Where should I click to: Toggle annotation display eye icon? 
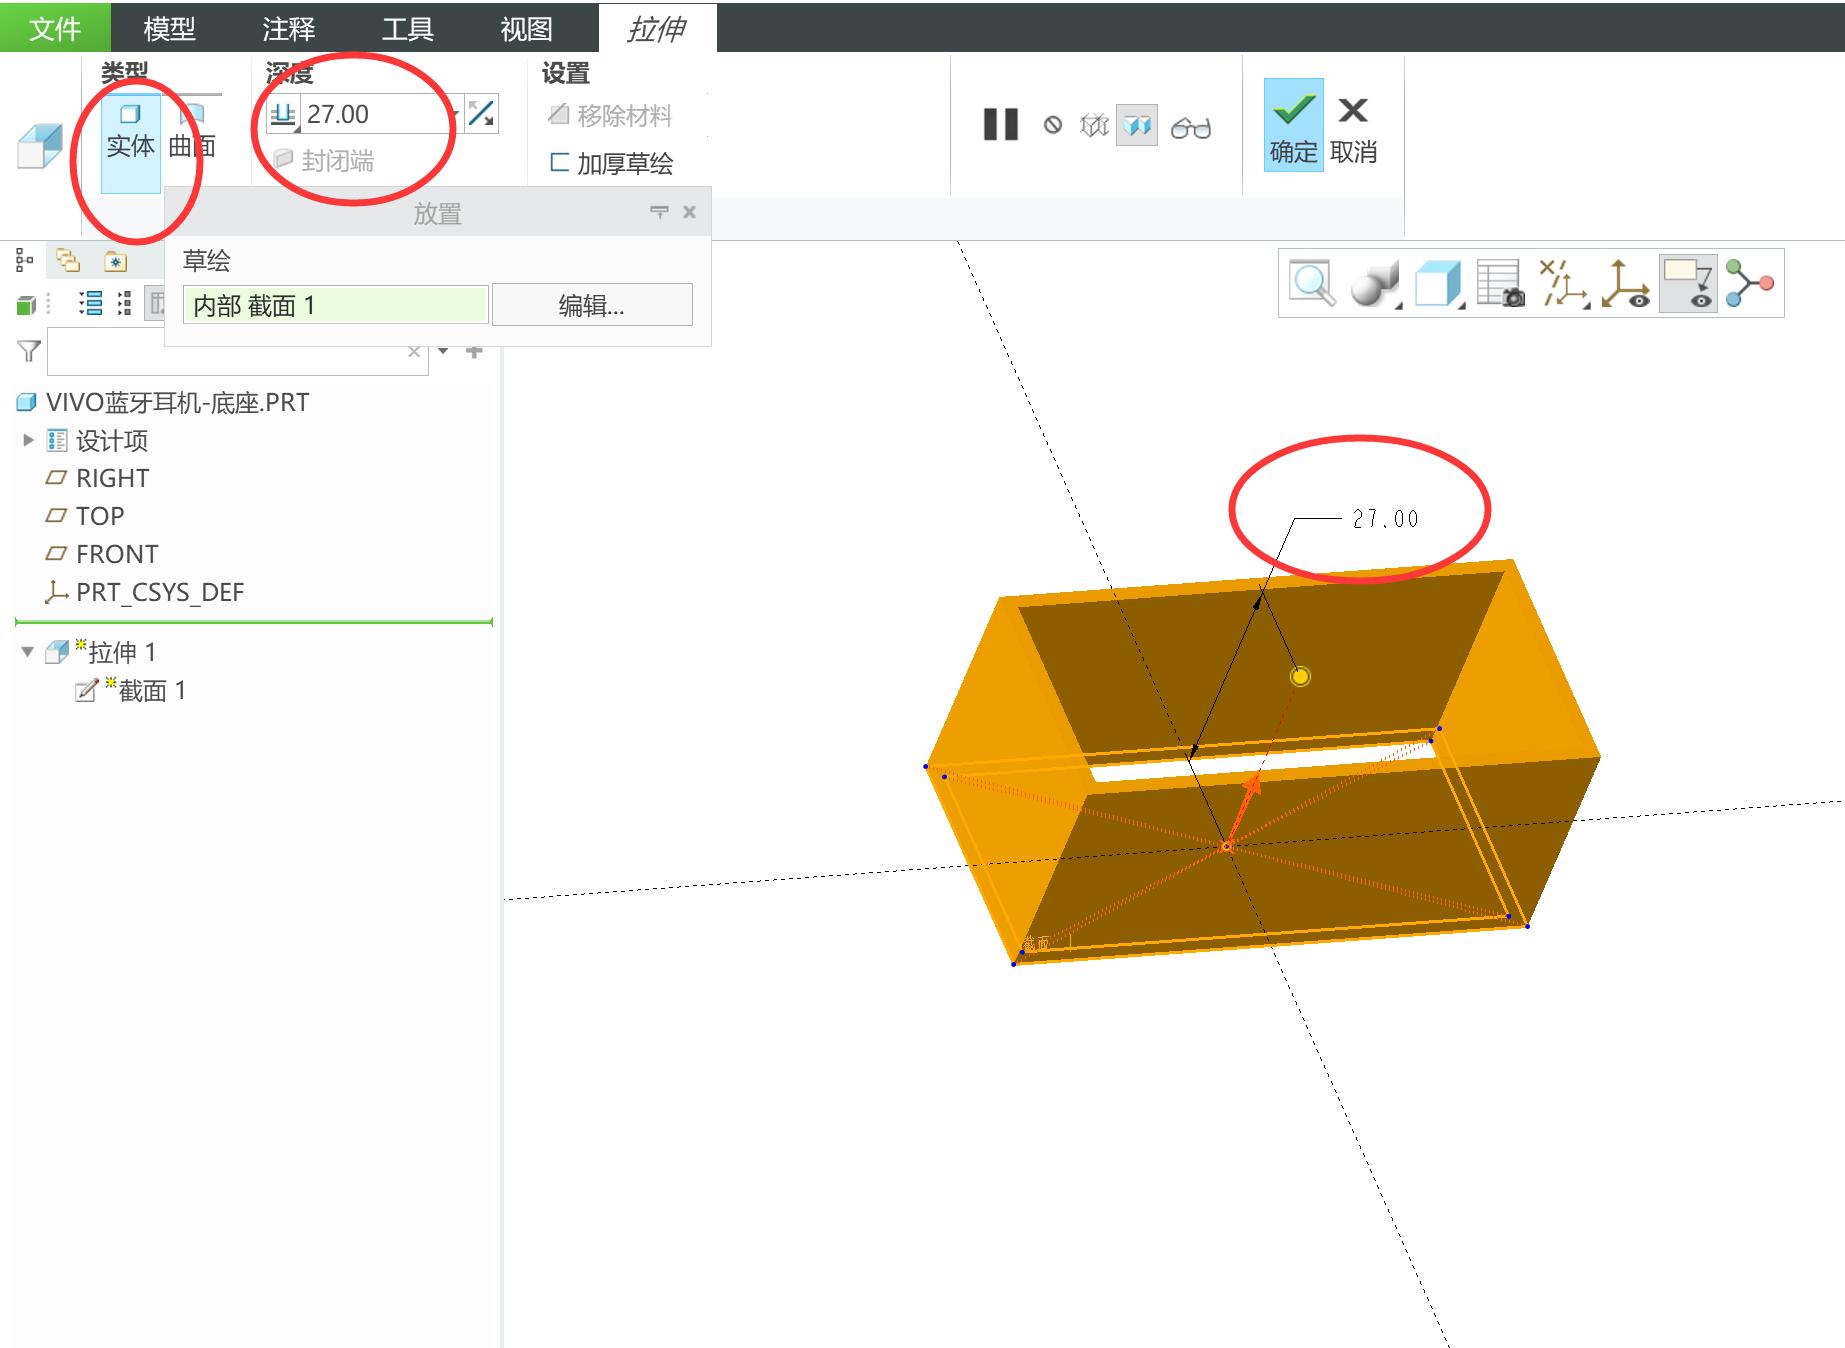coord(1688,284)
